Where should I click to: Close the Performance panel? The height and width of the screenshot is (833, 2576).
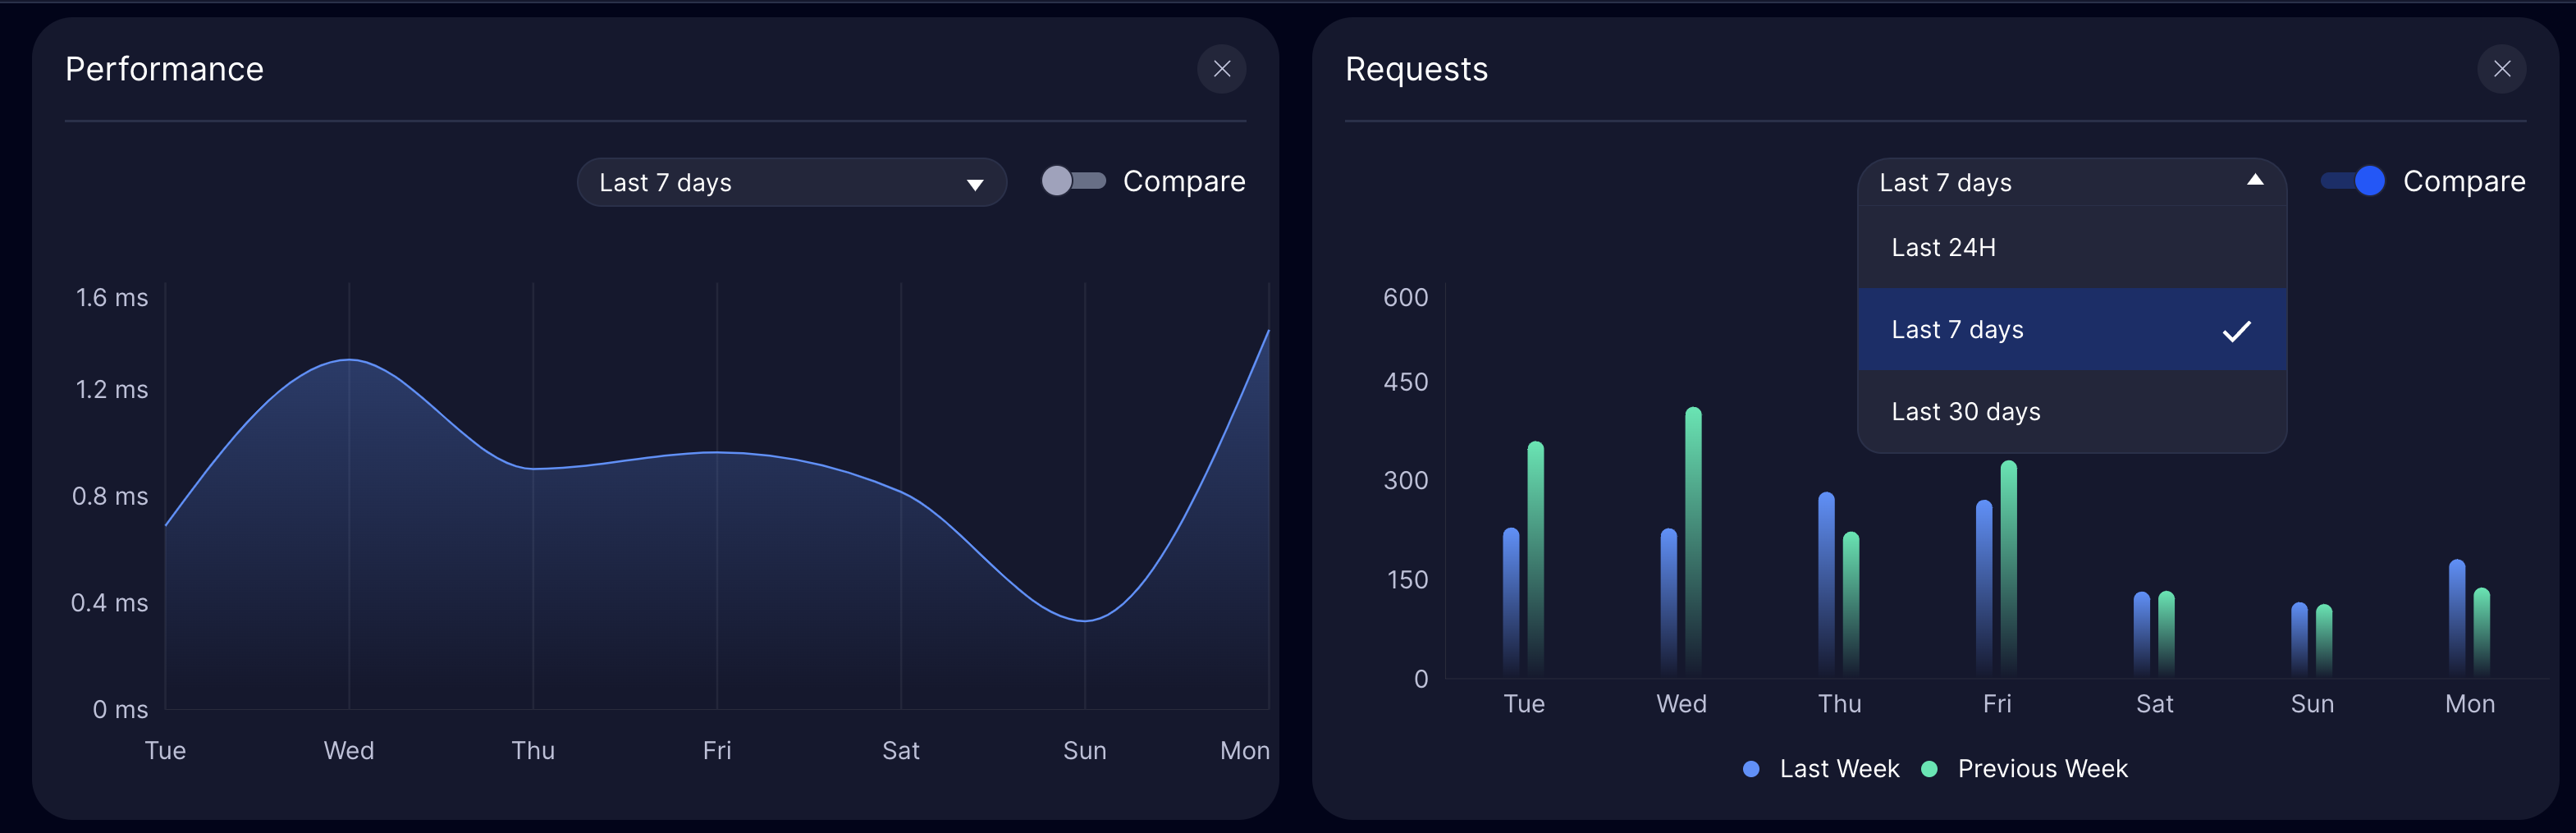pyautogui.click(x=1221, y=69)
